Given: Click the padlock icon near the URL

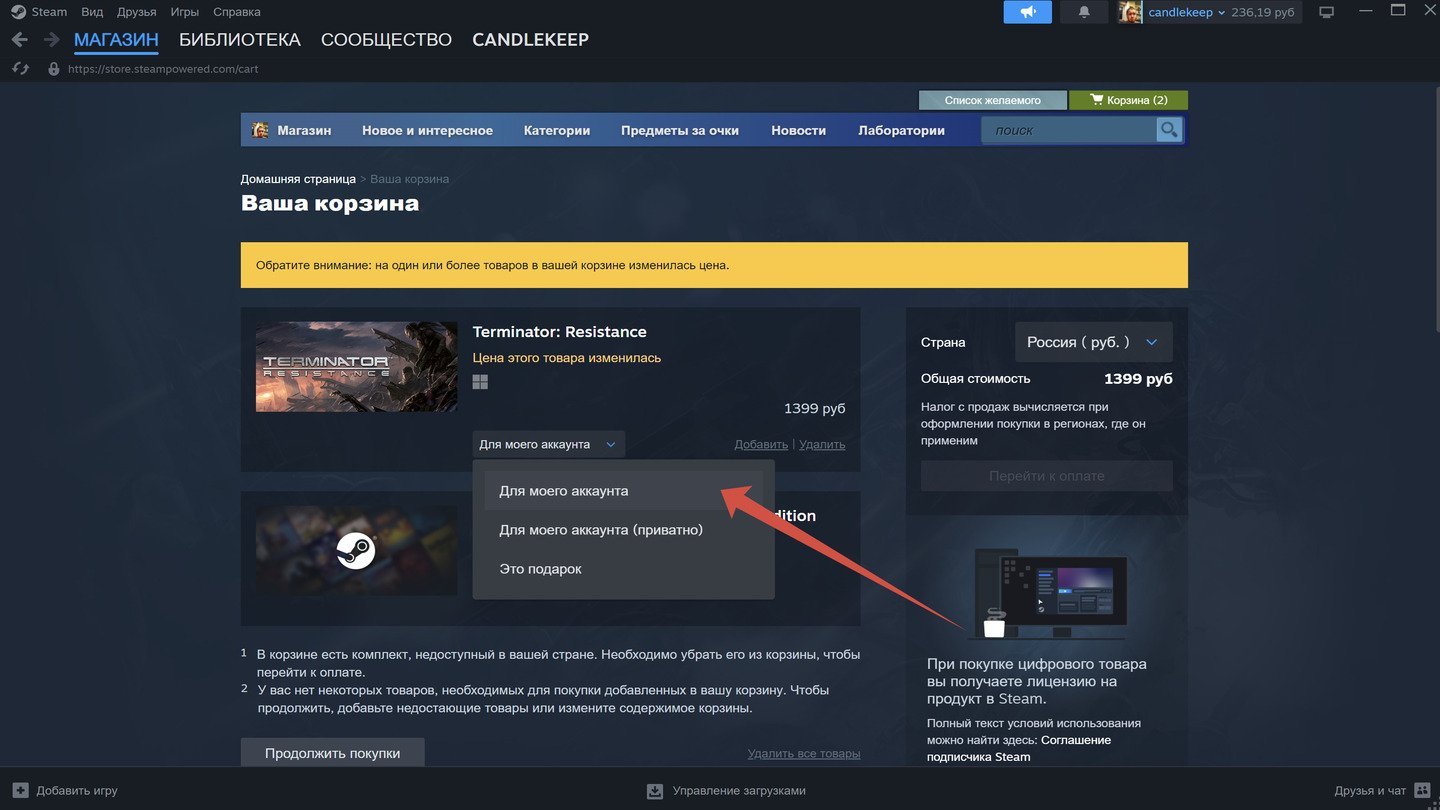Looking at the screenshot, I should (x=54, y=69).
